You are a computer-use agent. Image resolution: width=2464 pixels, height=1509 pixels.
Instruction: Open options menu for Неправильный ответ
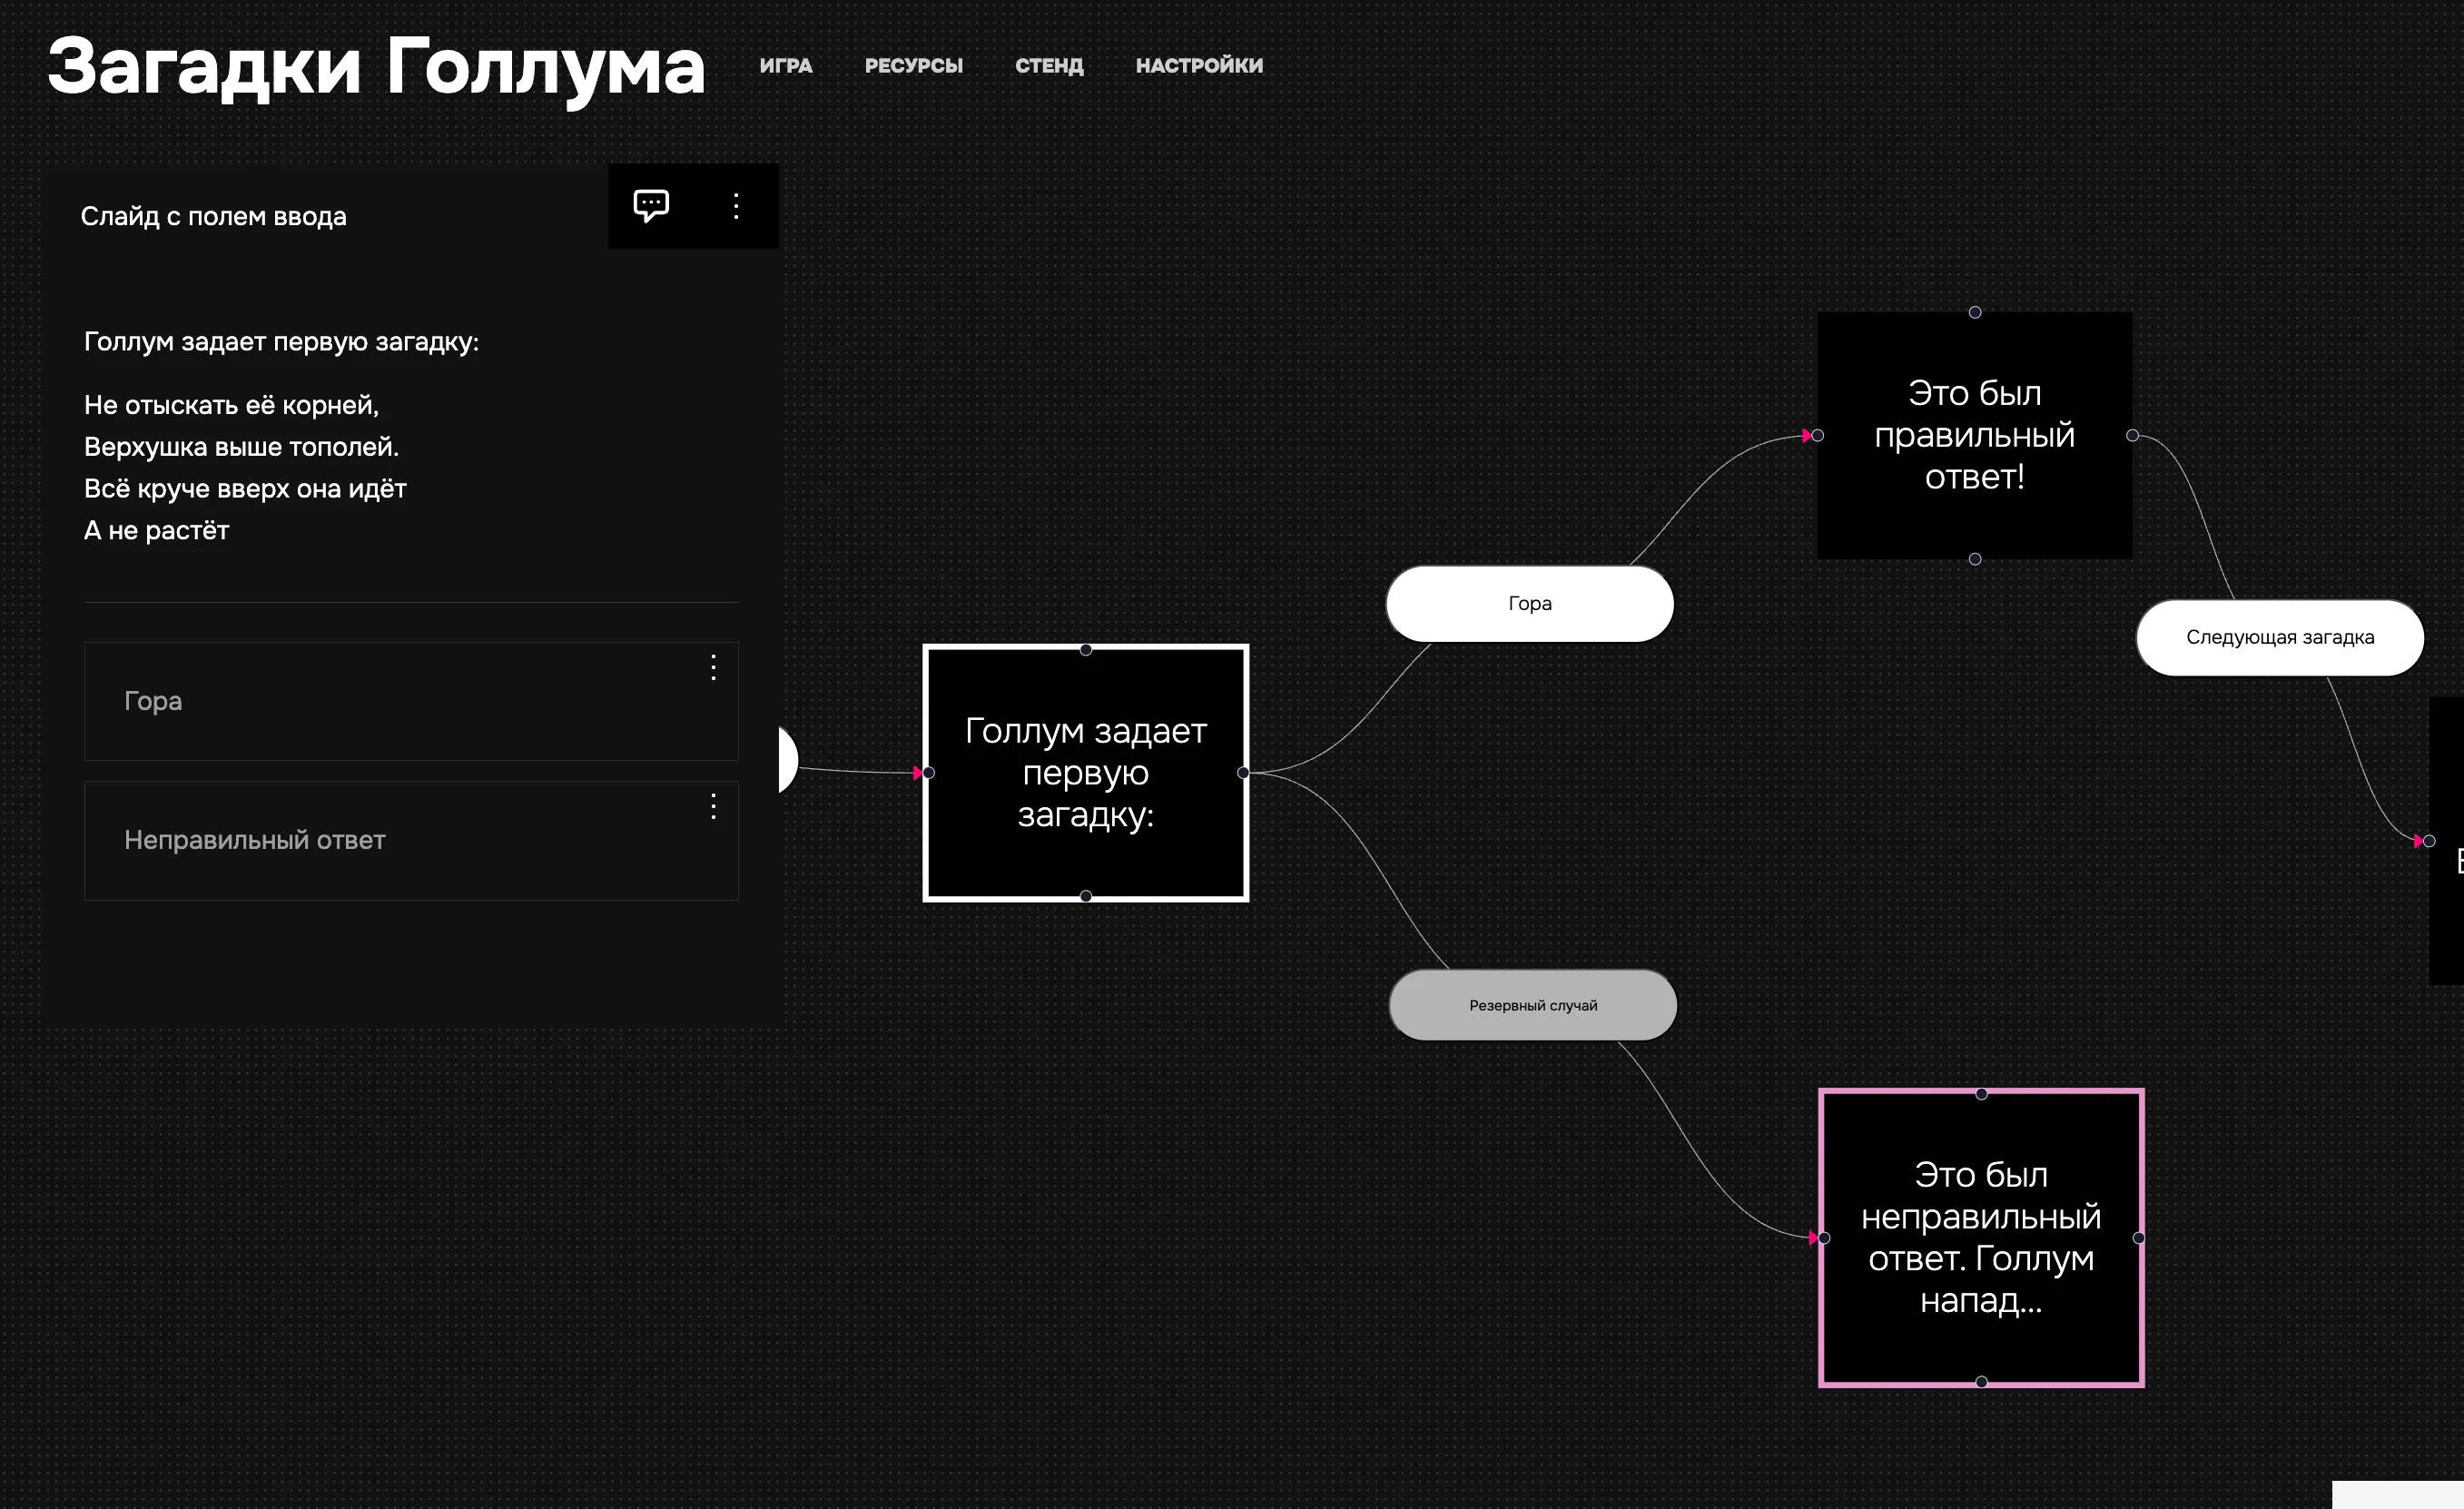(x=713, y=806)
